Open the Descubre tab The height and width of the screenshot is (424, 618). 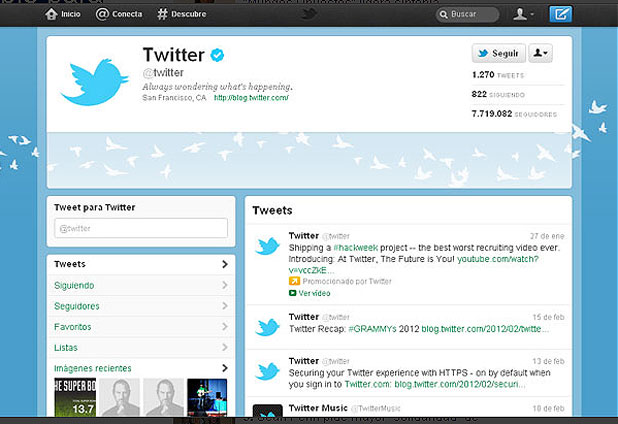(182, 14)
